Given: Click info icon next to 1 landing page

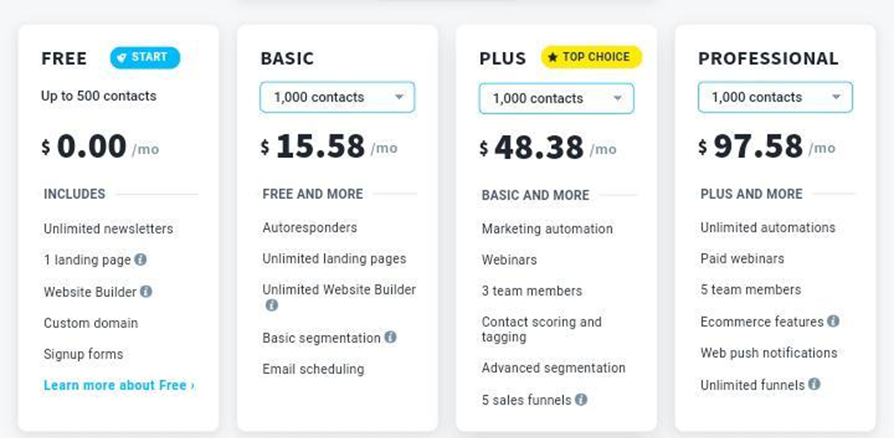Looking at the screenshot, I should pyautogui.click(x=140, y=259).
